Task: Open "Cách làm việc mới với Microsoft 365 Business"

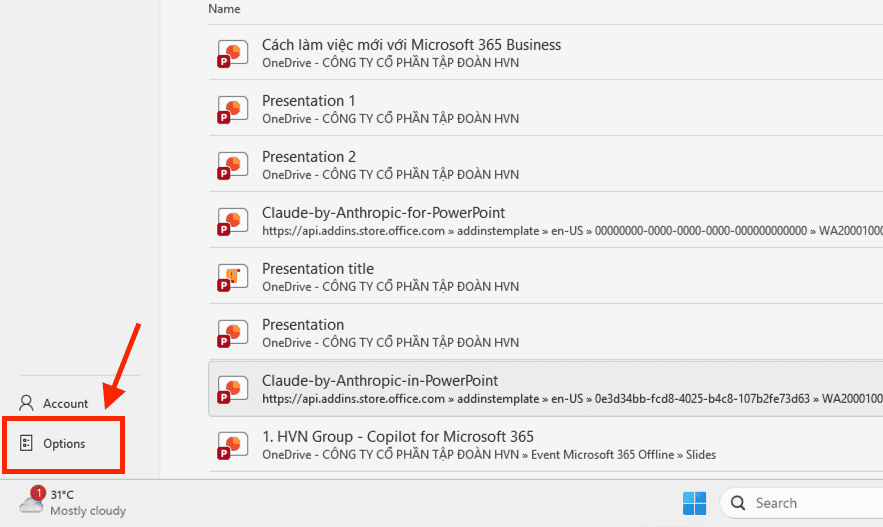Action: 411,45
